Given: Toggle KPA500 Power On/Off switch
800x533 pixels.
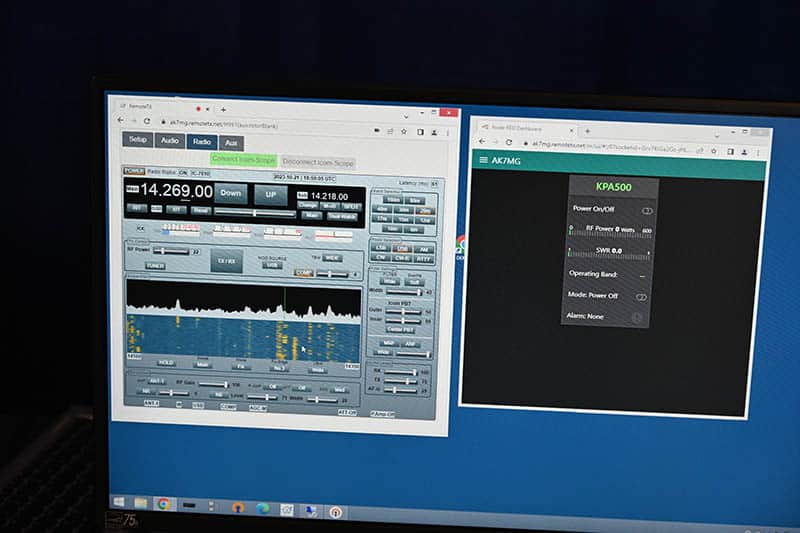Looking at the screenshot, I should pyautogui.click(x=647, y=211).
